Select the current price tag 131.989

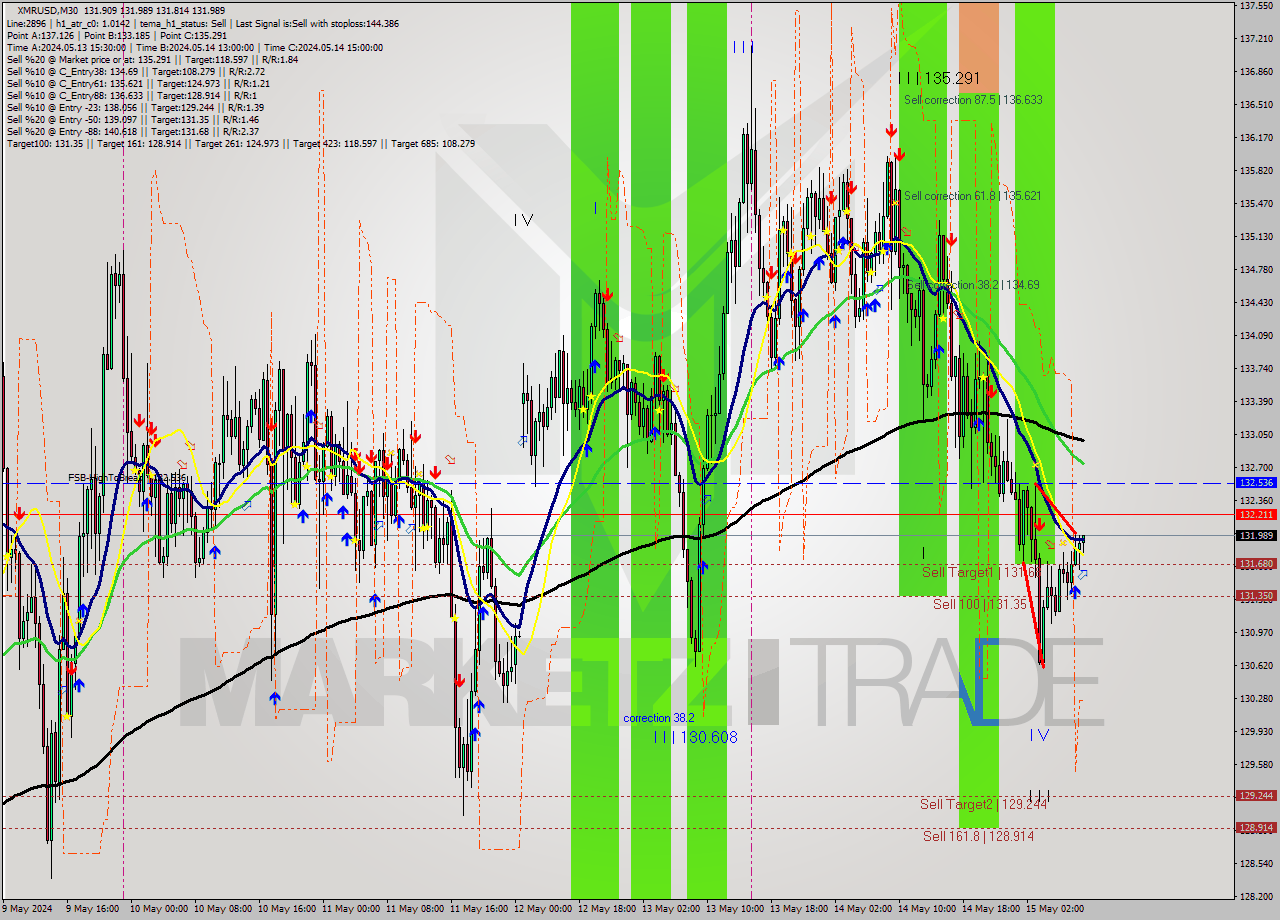click(x=1256, y=536)
